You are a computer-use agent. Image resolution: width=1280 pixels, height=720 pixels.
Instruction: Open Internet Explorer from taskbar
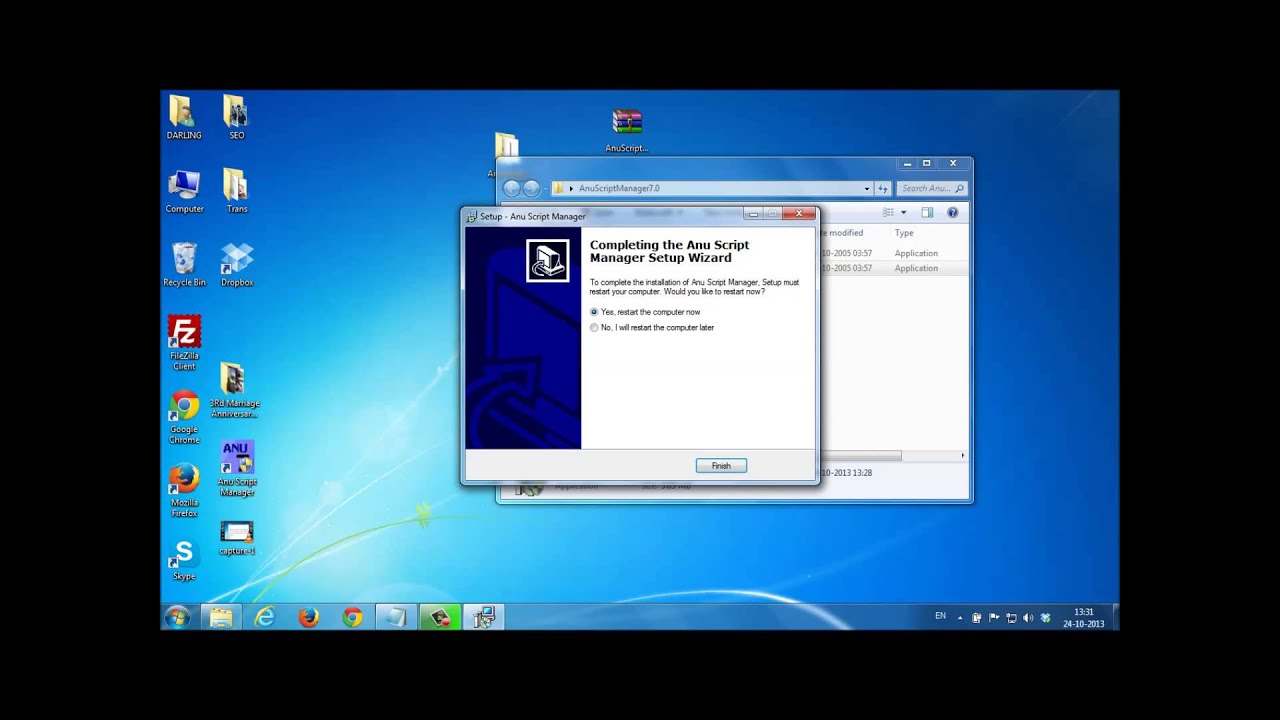(265, 617)
